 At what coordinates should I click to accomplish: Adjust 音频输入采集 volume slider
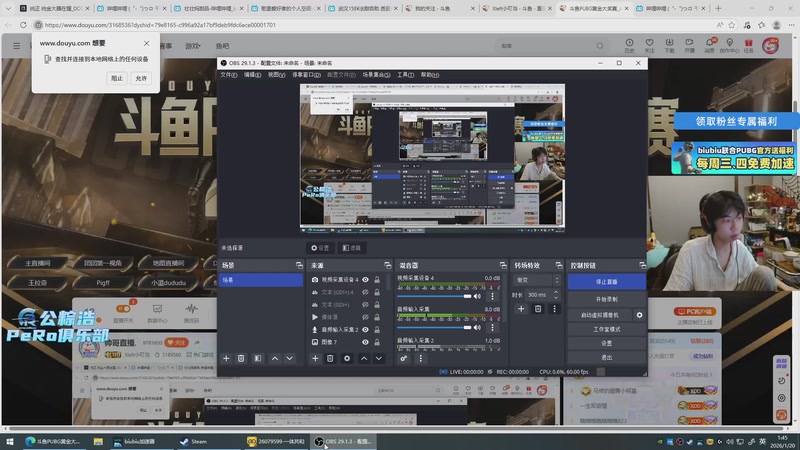(x=434, y=328)
